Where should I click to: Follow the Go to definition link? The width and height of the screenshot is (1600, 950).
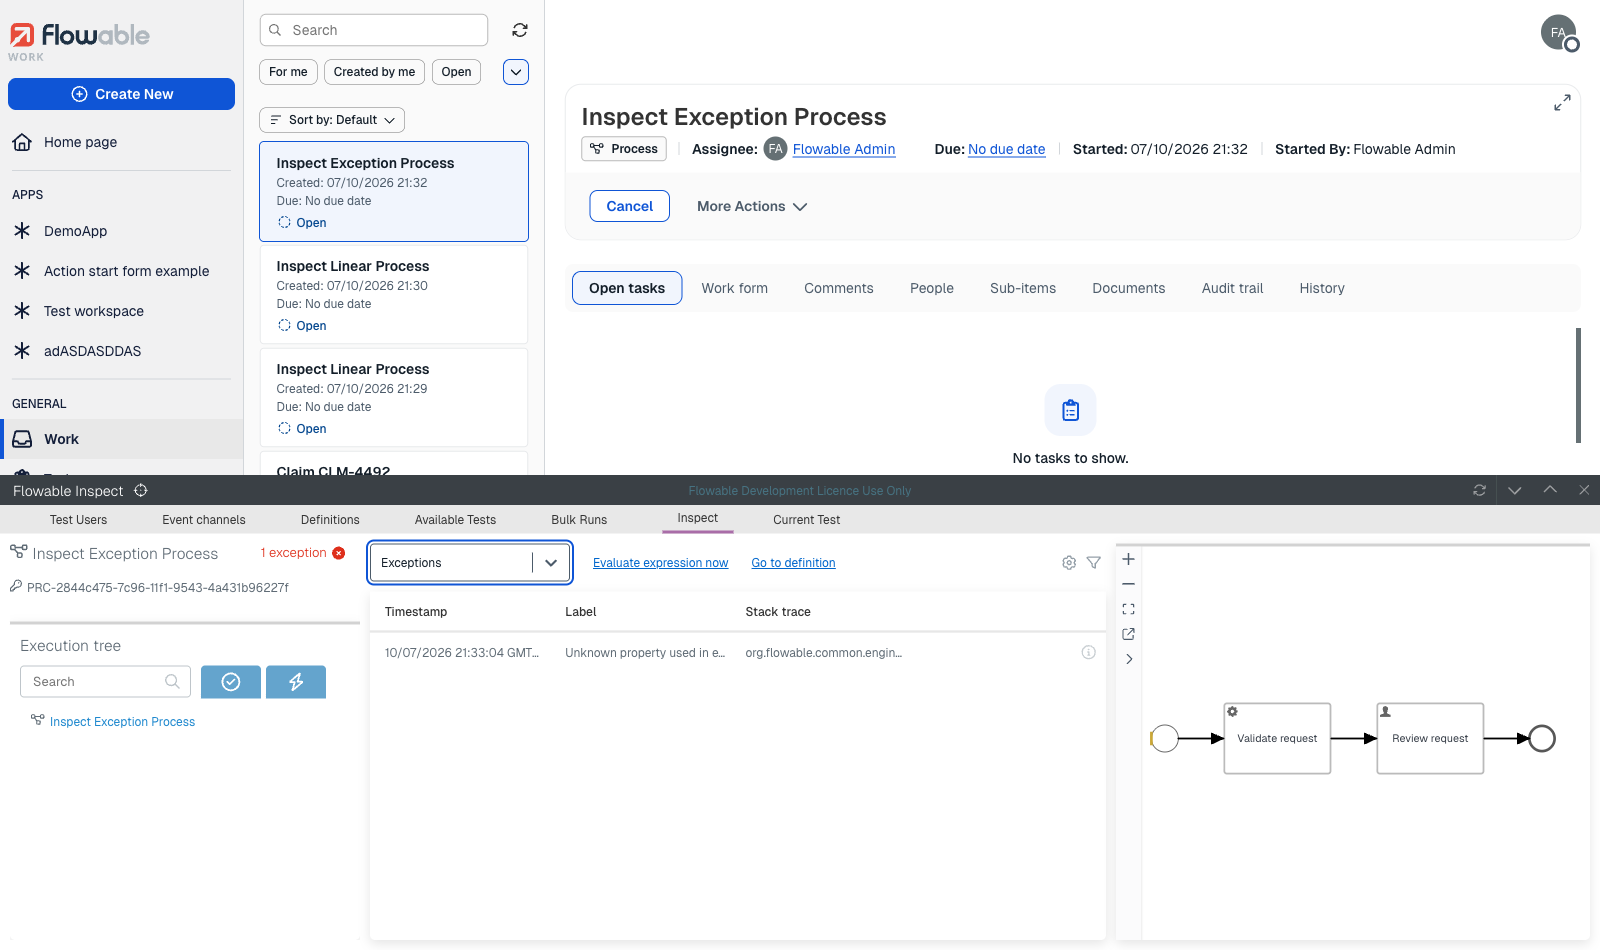coord(793,563)
